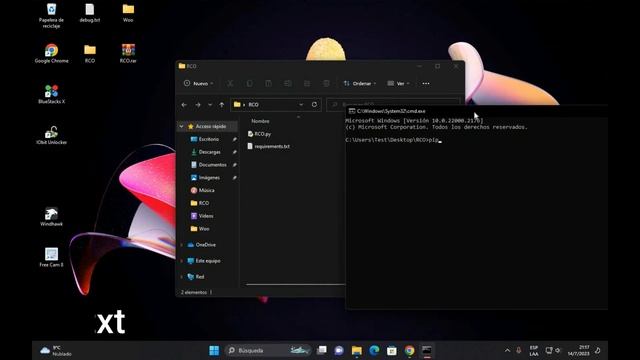This screenshot has width=640, height=360.
Task: Click the Búsqueda taskbar search box
Action: pos(267,350)
